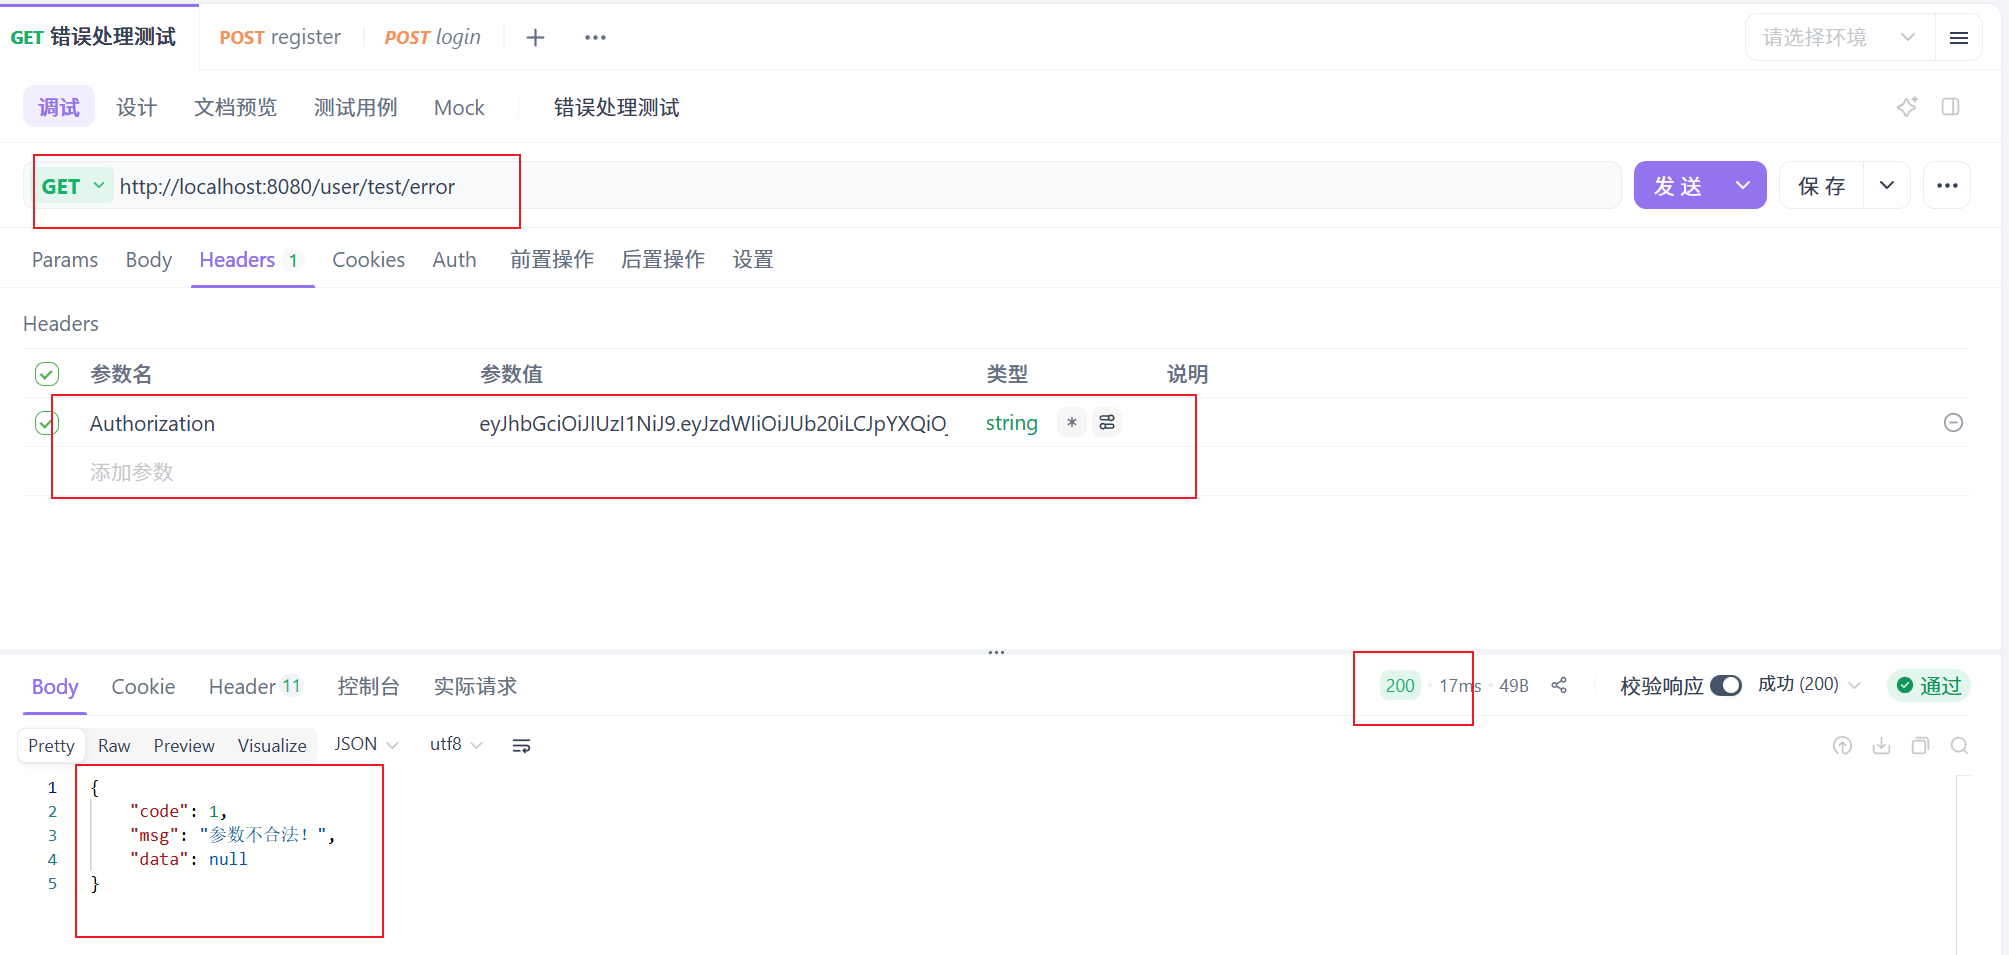Open the 文档预览 tab

click(235, 107)
